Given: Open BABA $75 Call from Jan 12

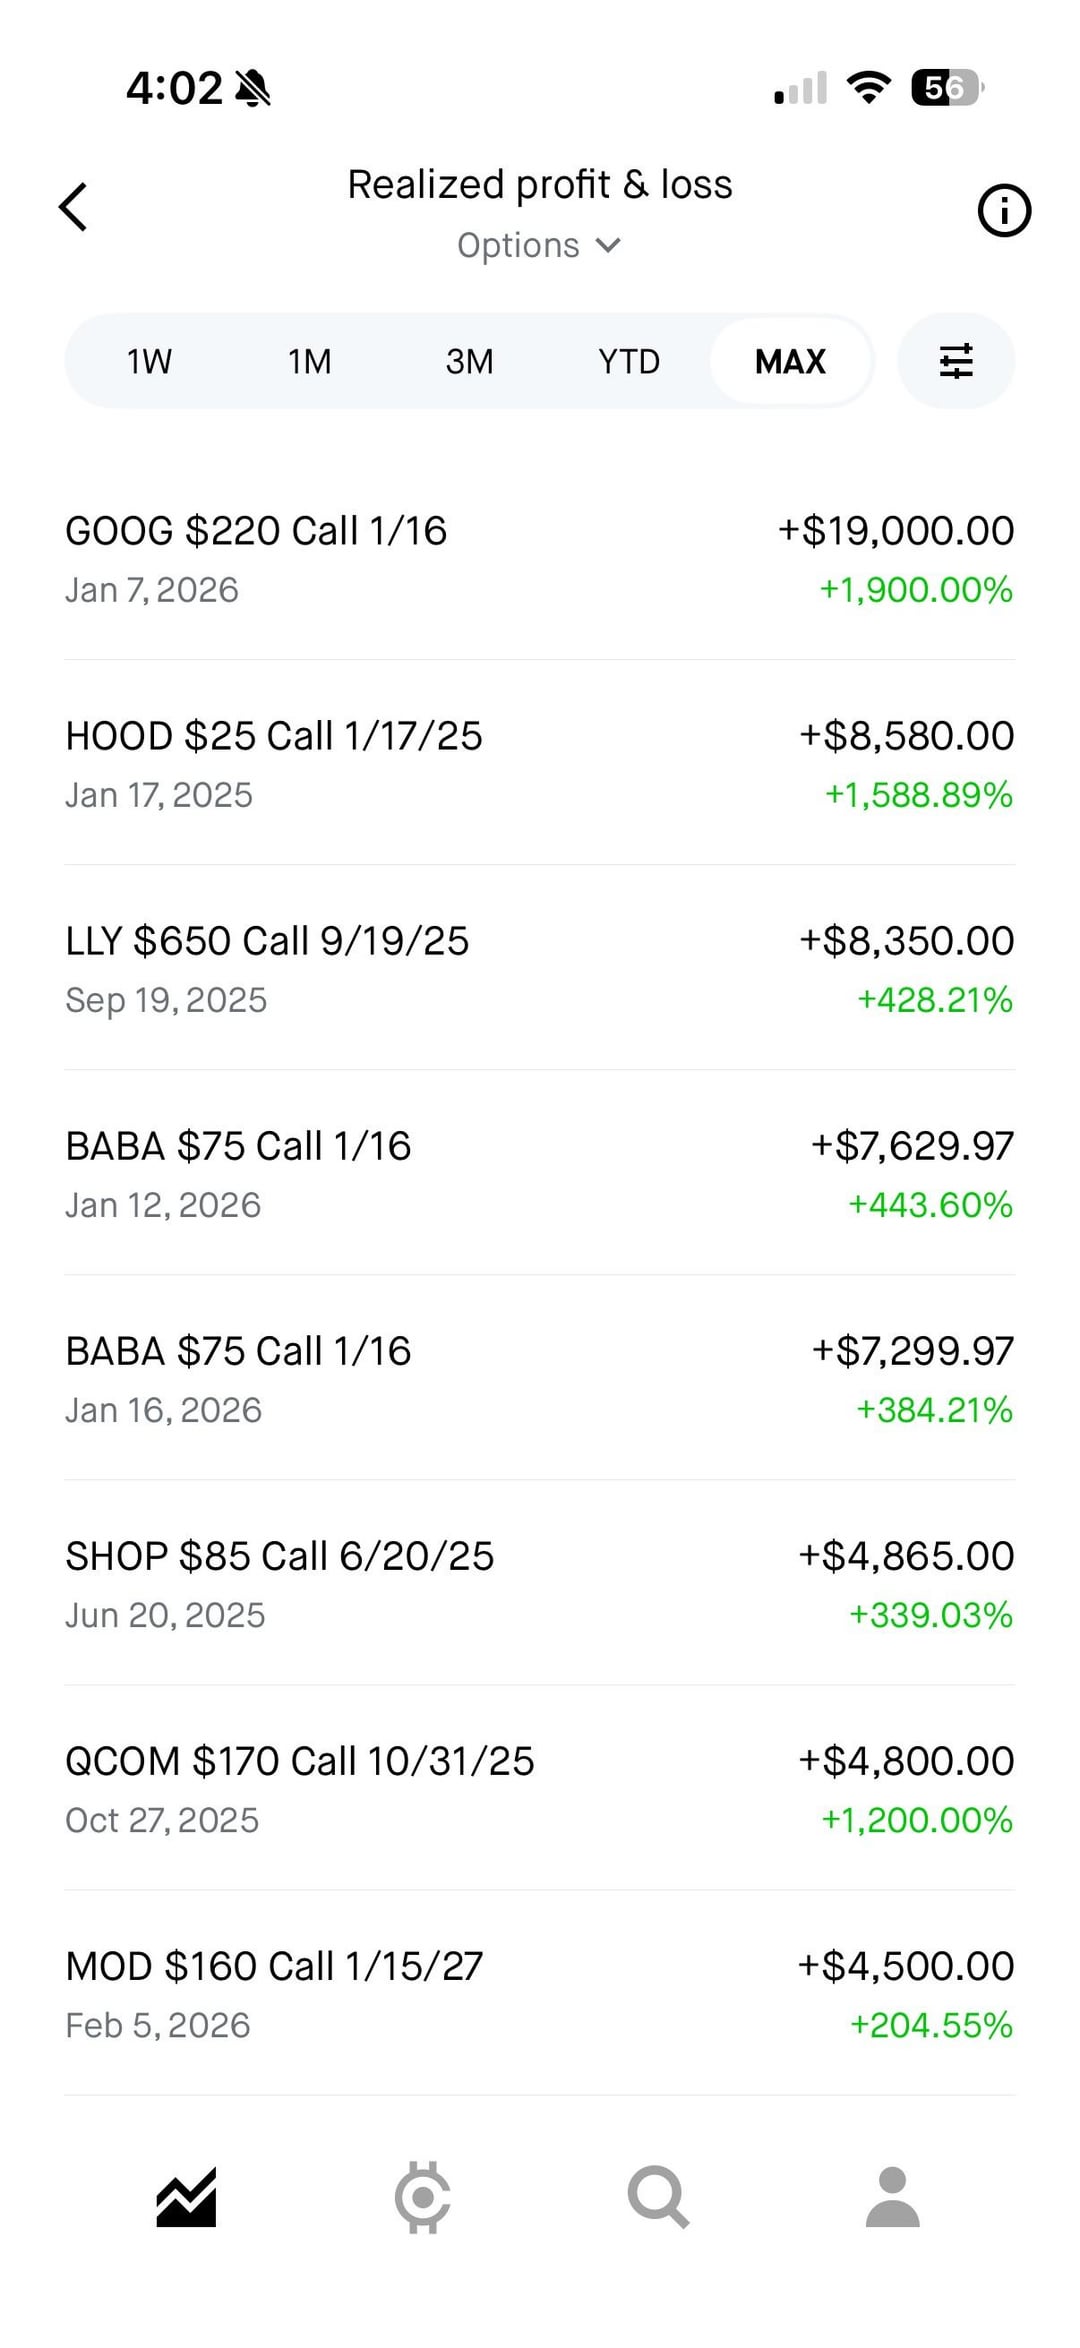Looking at the screenshot, I should [540, 1174].
